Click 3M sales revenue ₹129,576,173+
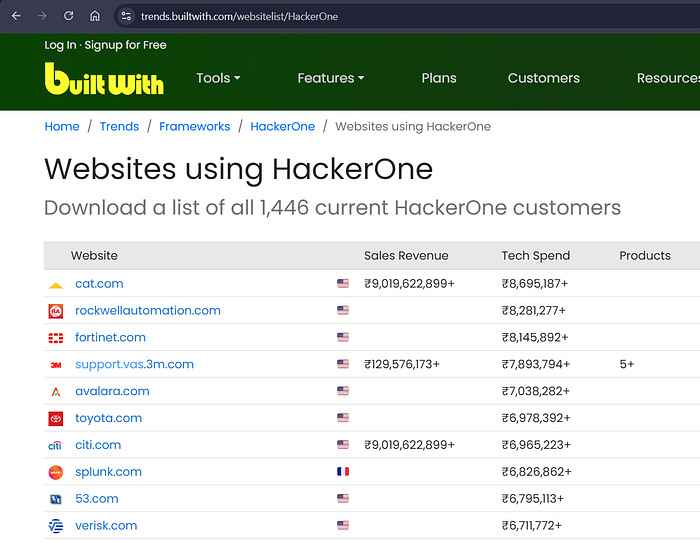 [402, 364]
